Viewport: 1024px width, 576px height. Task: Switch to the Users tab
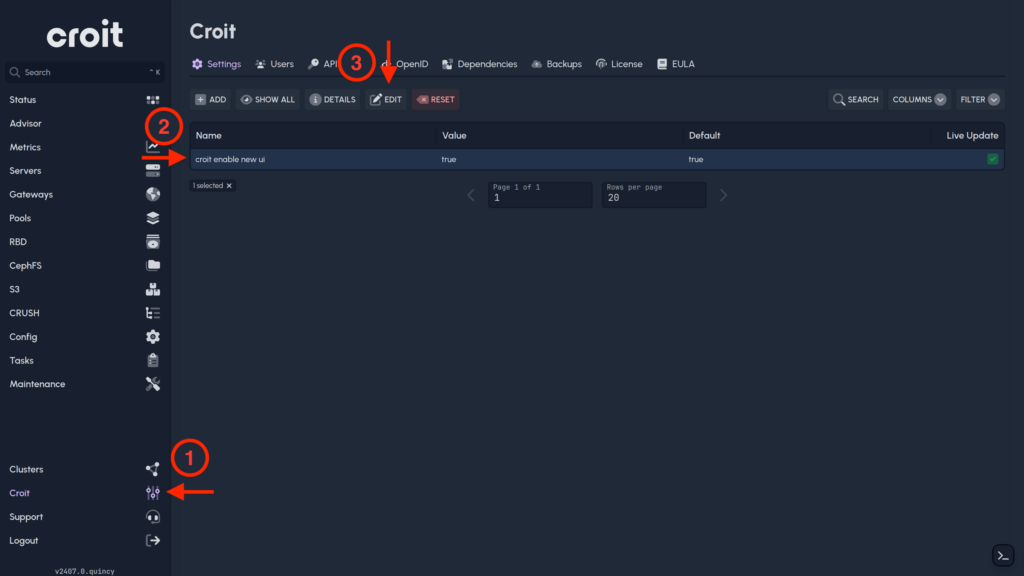coord(274,63)
